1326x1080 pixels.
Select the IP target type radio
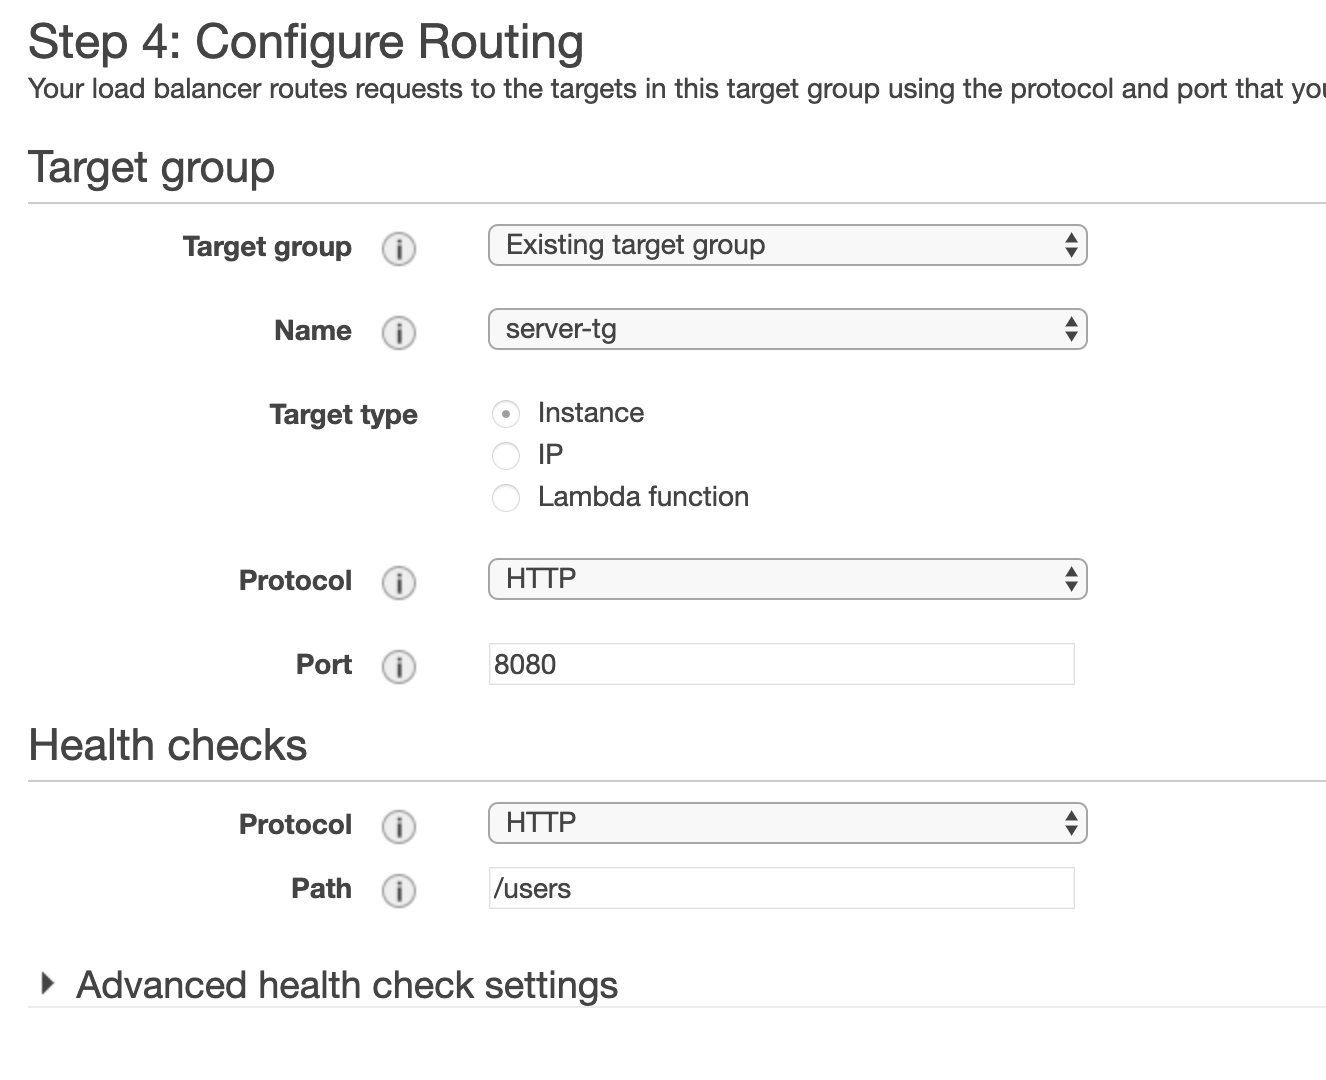506,456
